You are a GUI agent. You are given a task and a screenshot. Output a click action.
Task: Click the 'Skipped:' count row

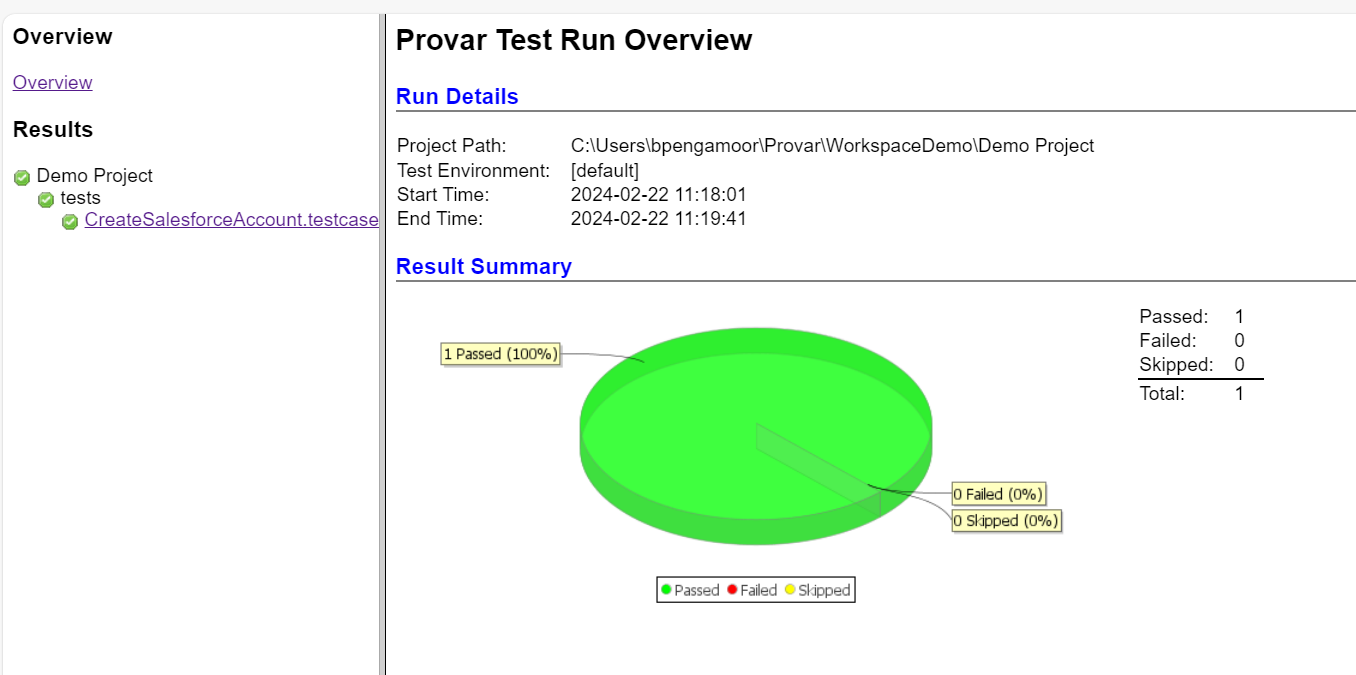pos(1192,365)
